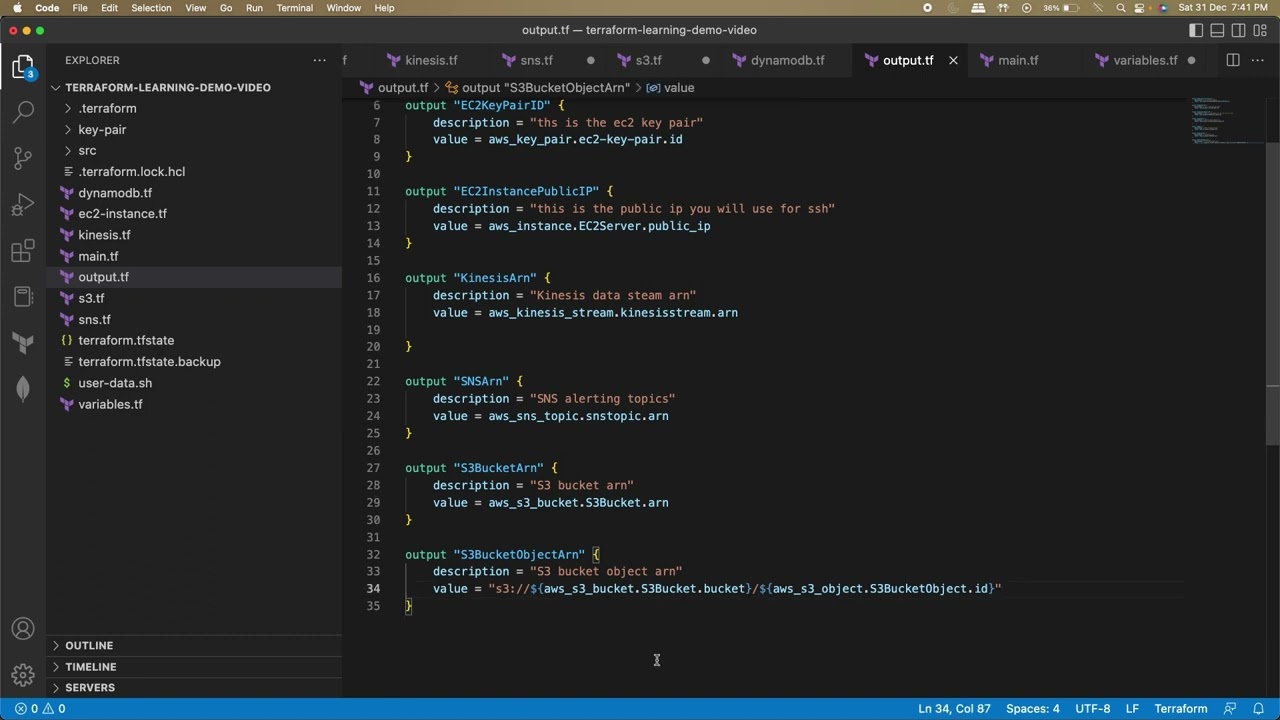The width and height of the screenshot is (1280, 720).
Task: Click the battery status menu bar icon
Action: (1071, 8)
